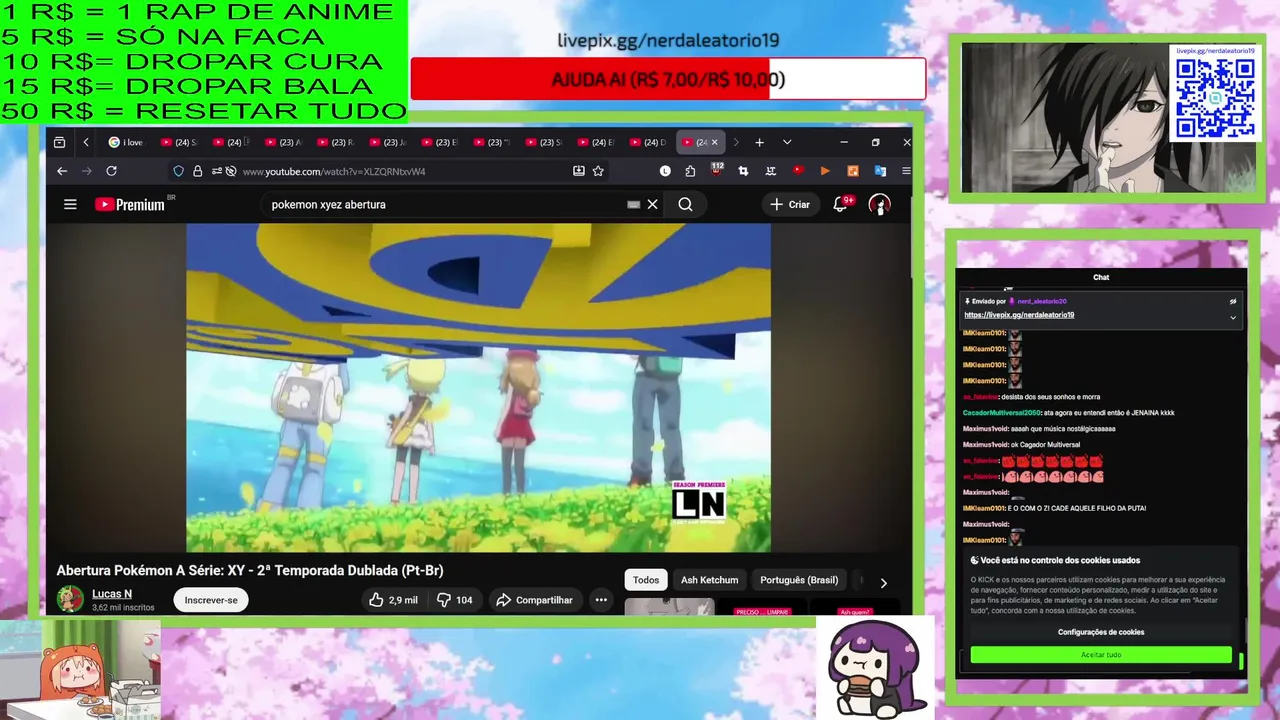Close the active YouTube tab
The height and width of the screenshot is (720, 1280).
[714, 142]
